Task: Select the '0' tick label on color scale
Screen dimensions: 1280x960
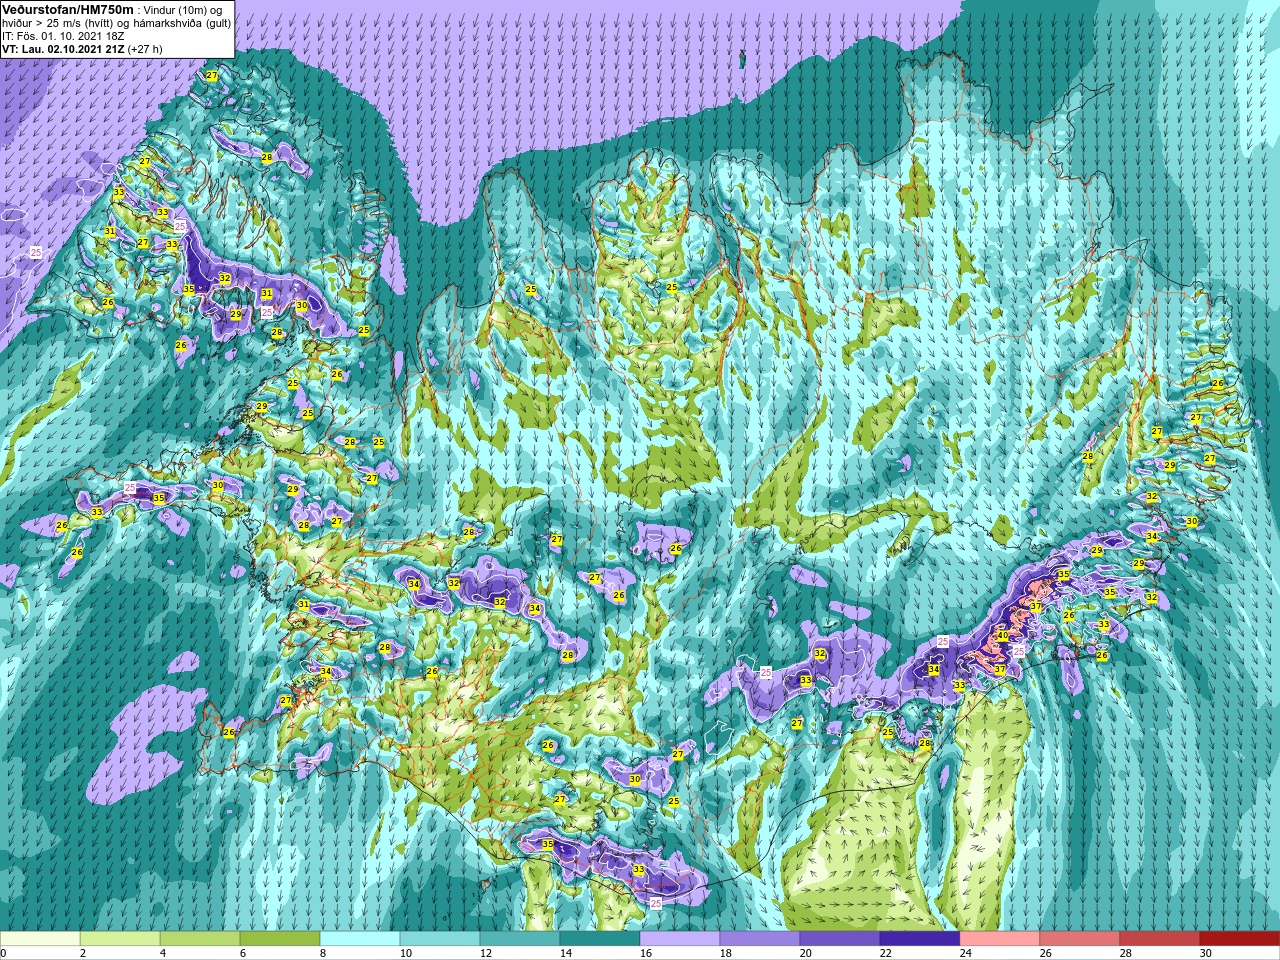Action: coord(4,953)
